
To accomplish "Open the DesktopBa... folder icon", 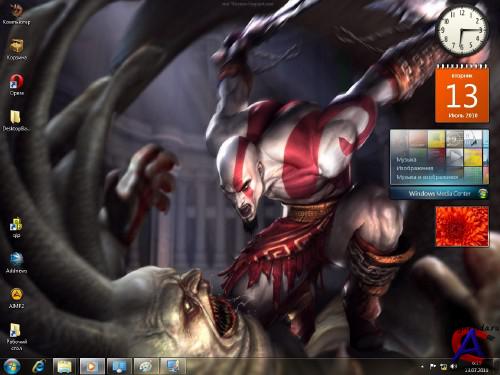I will (x=16, y=120).
